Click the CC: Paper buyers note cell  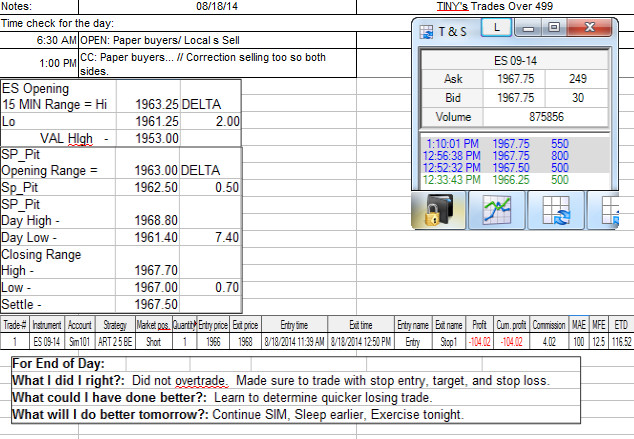click(218, 63)
